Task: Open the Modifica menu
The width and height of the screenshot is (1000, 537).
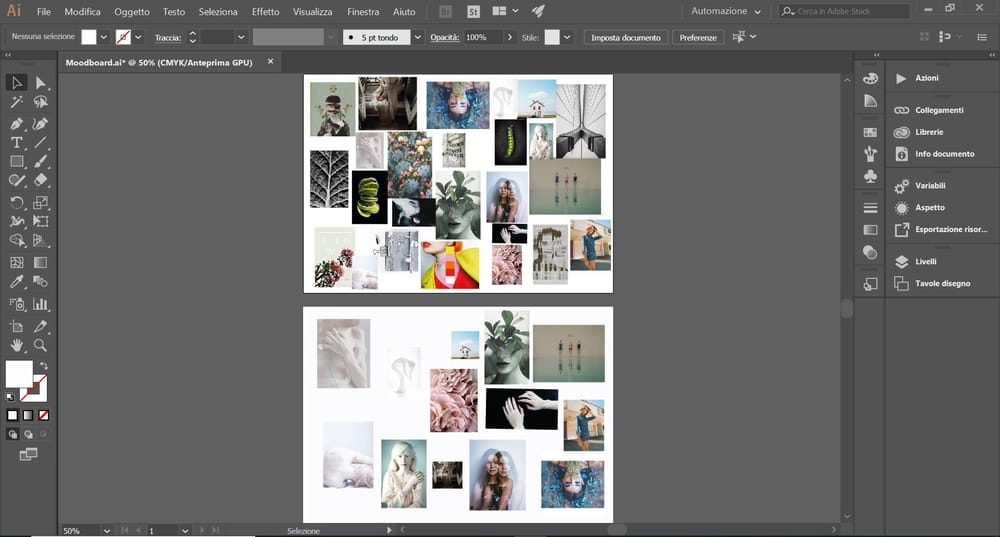Action: (82, 11)
